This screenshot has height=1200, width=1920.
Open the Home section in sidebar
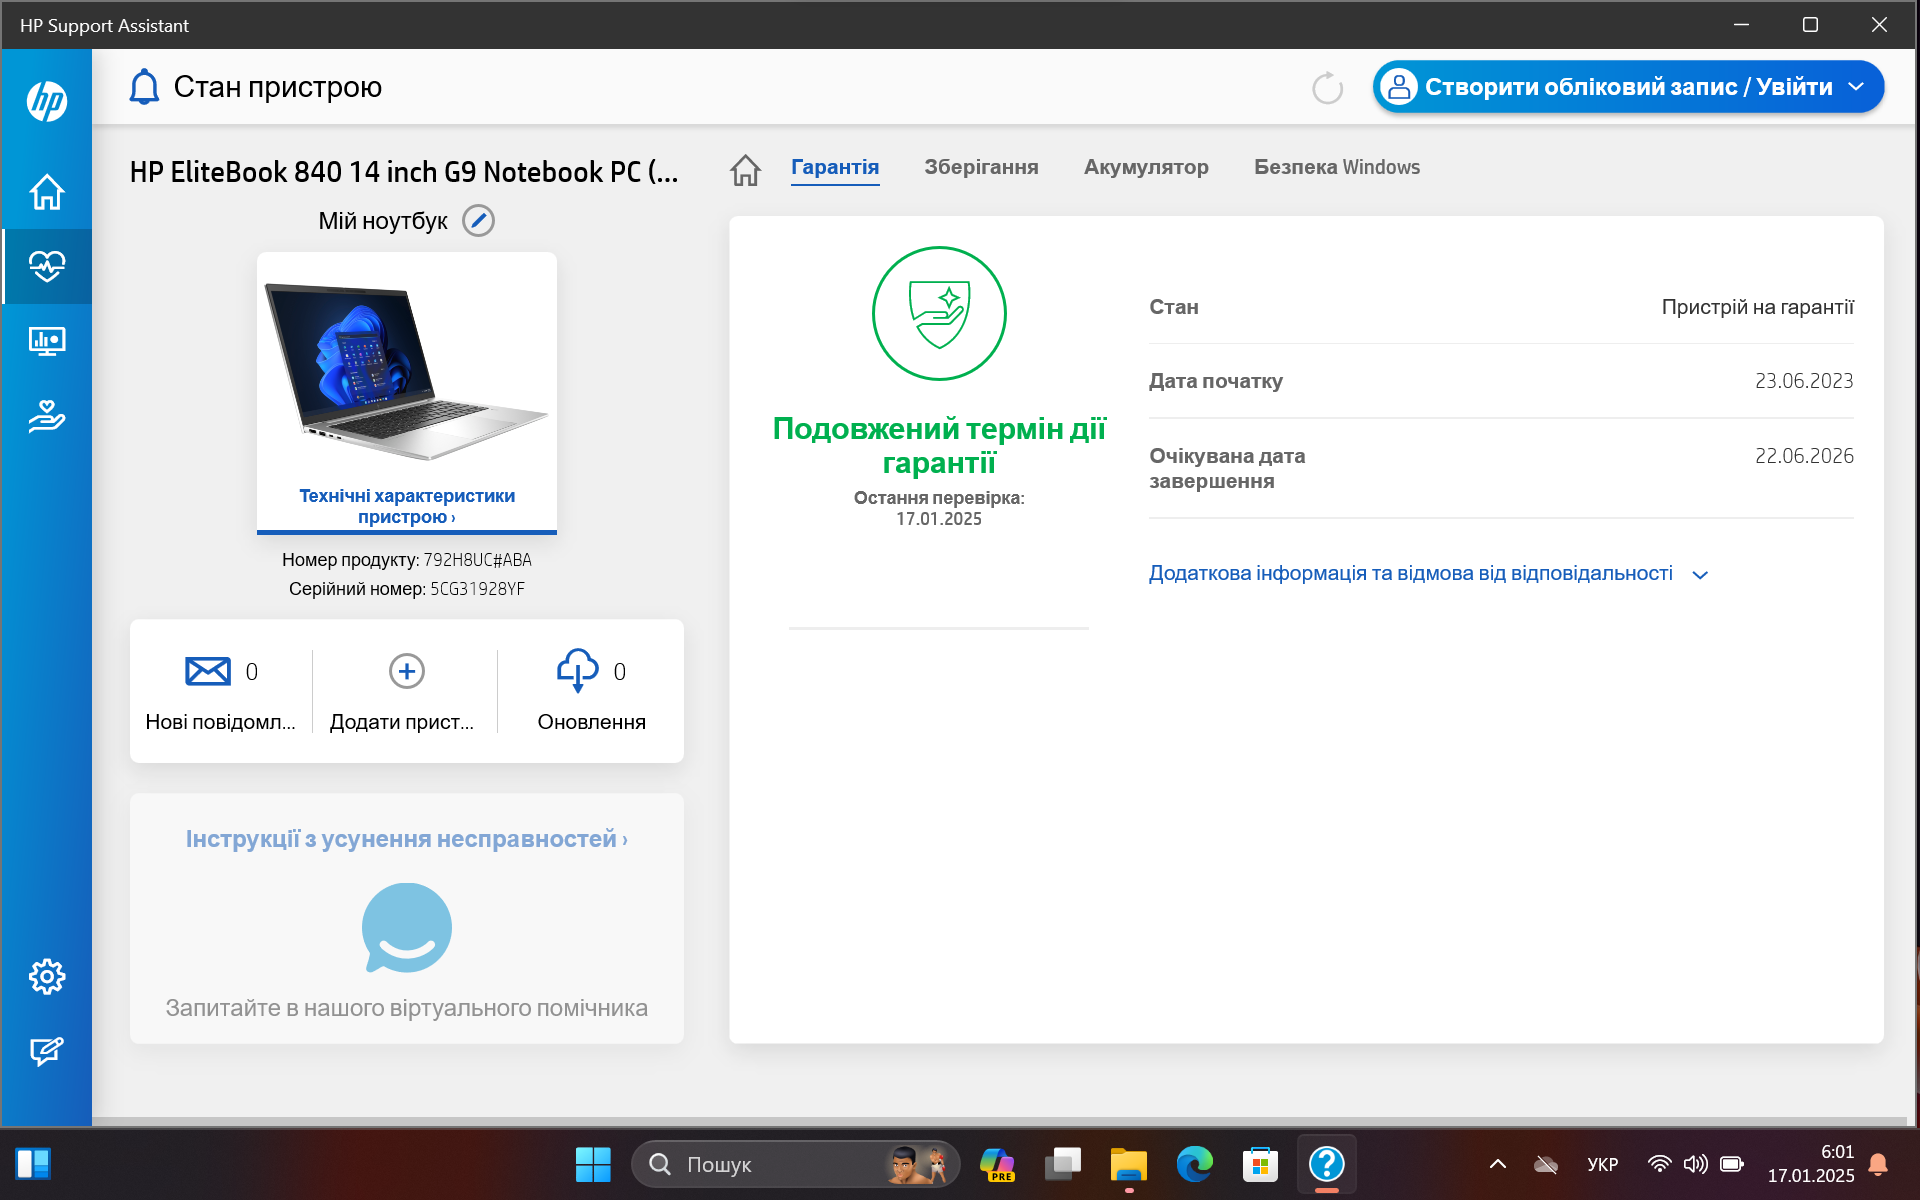point(47,192)
